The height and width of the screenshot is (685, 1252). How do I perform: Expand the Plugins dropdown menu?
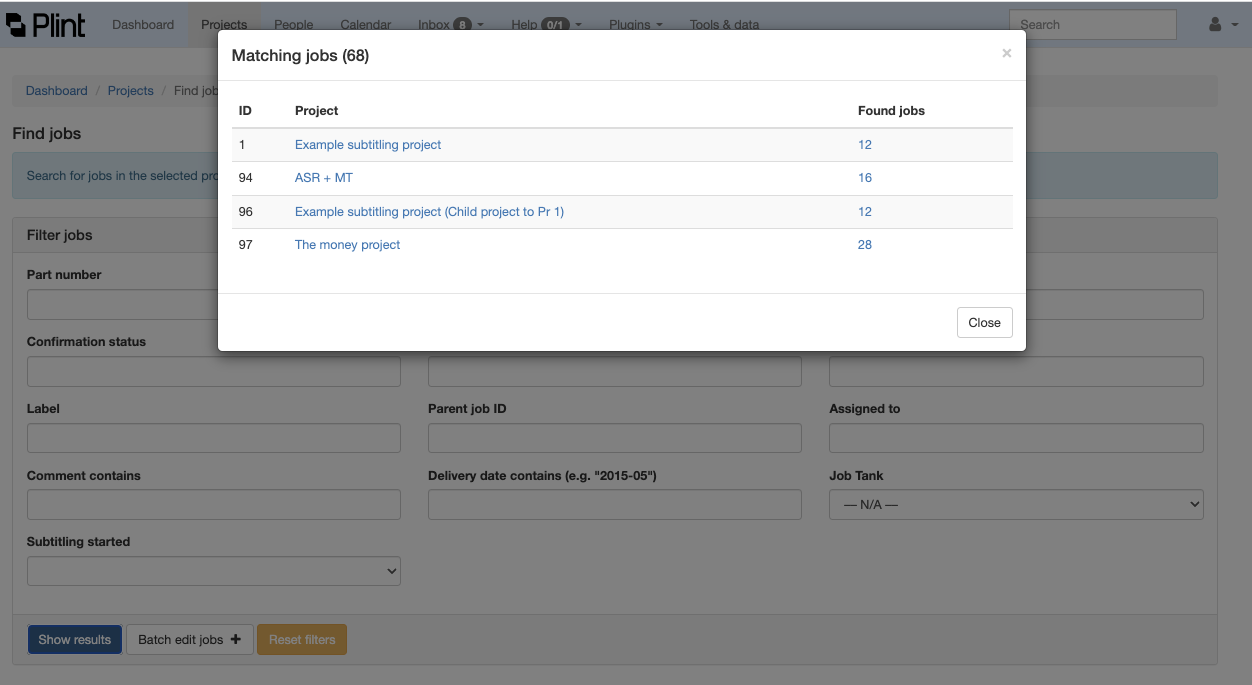coord(637,24)
